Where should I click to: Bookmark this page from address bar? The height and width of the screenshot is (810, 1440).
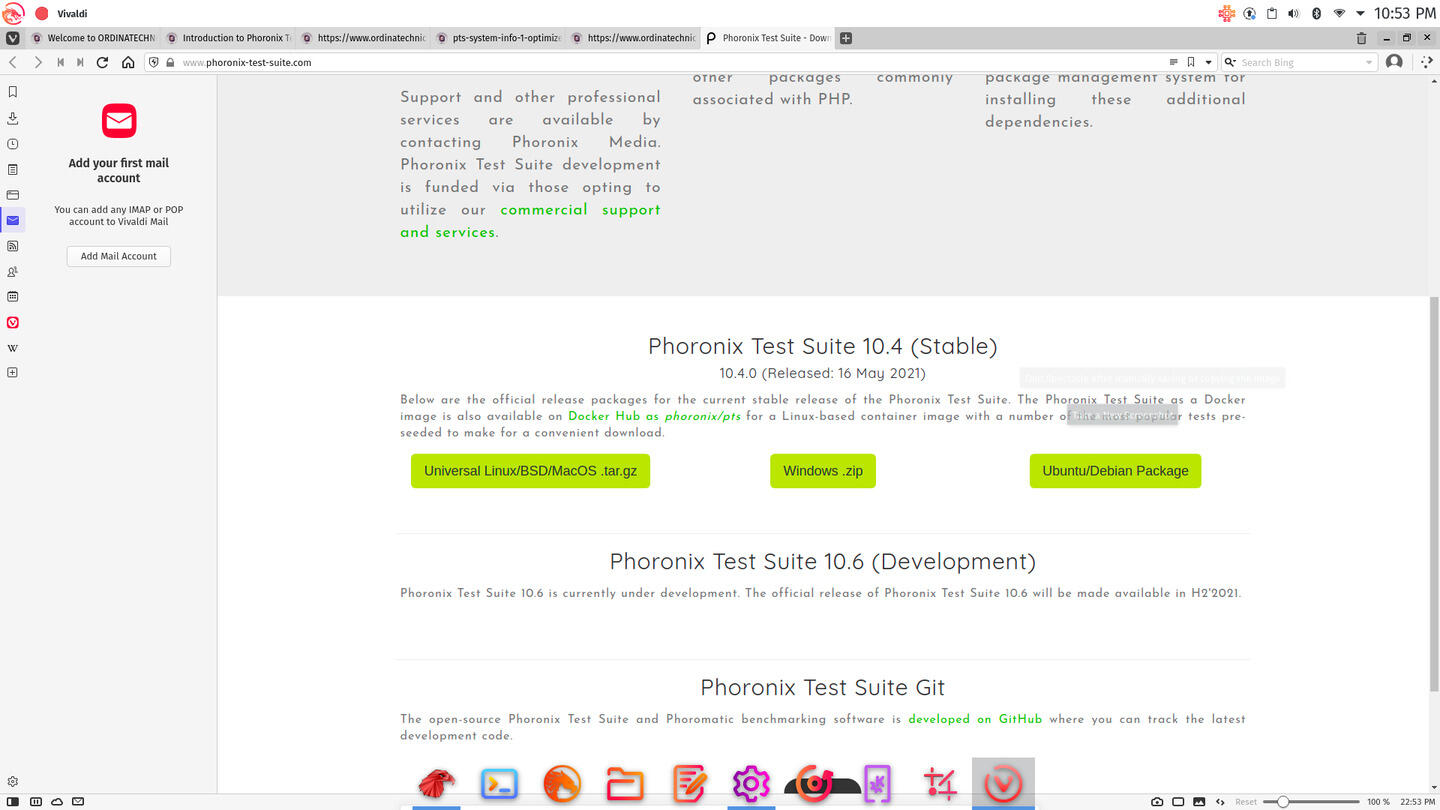pyautogui.click(x=1191, y=62)
